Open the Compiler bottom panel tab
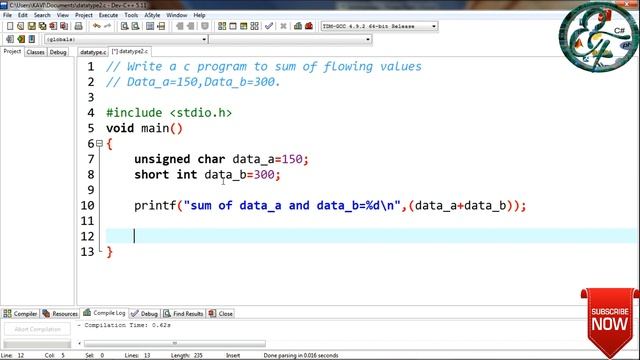The height and width of the screenshot is (360, 640). pyautogui.click(x=20, y=313)
